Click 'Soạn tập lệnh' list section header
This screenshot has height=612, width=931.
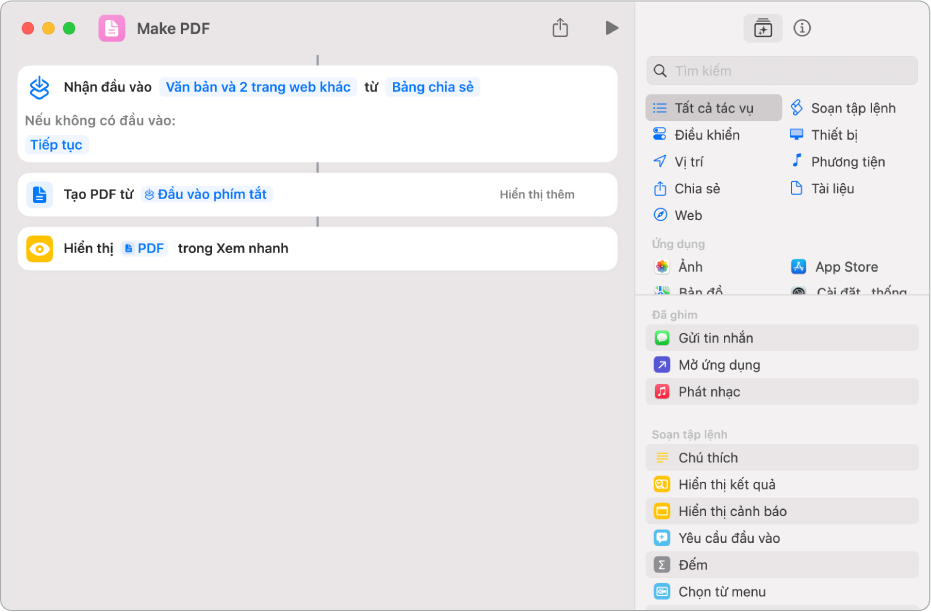coord(689,435)
